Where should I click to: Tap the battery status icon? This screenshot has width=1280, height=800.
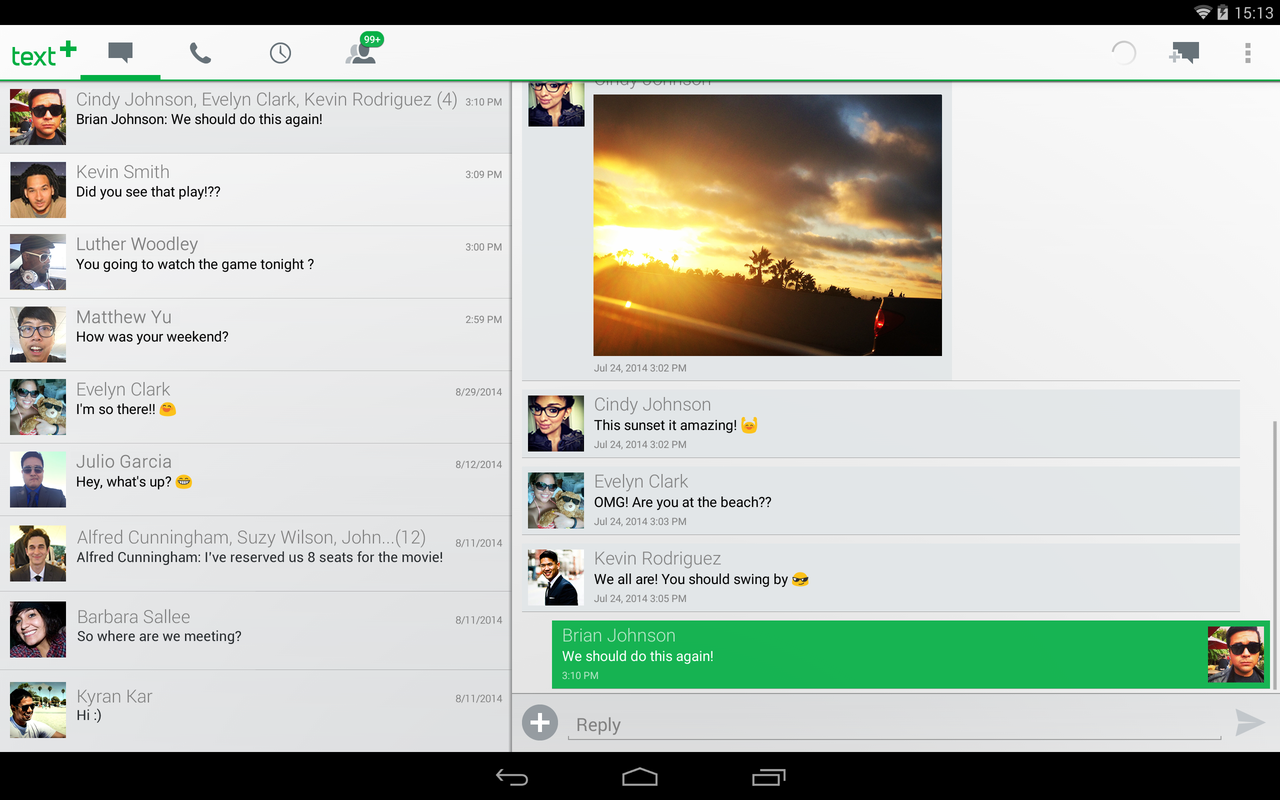tap(1222, 12)
